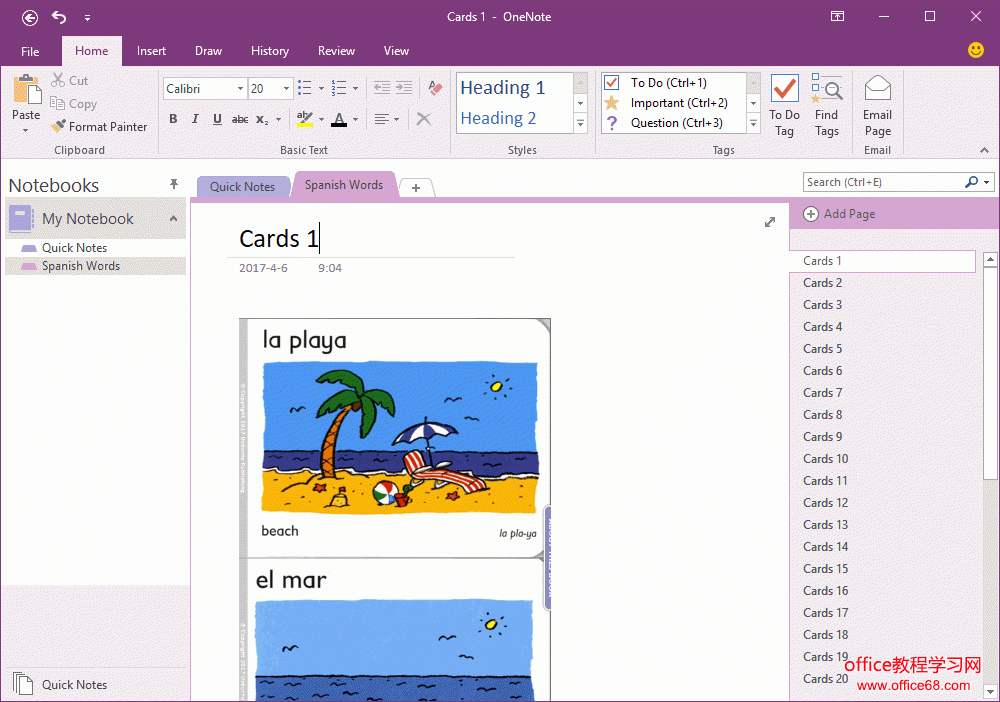Activate the Format Painter tool
Screen dimensions: 1000x702
click(99, 126)
